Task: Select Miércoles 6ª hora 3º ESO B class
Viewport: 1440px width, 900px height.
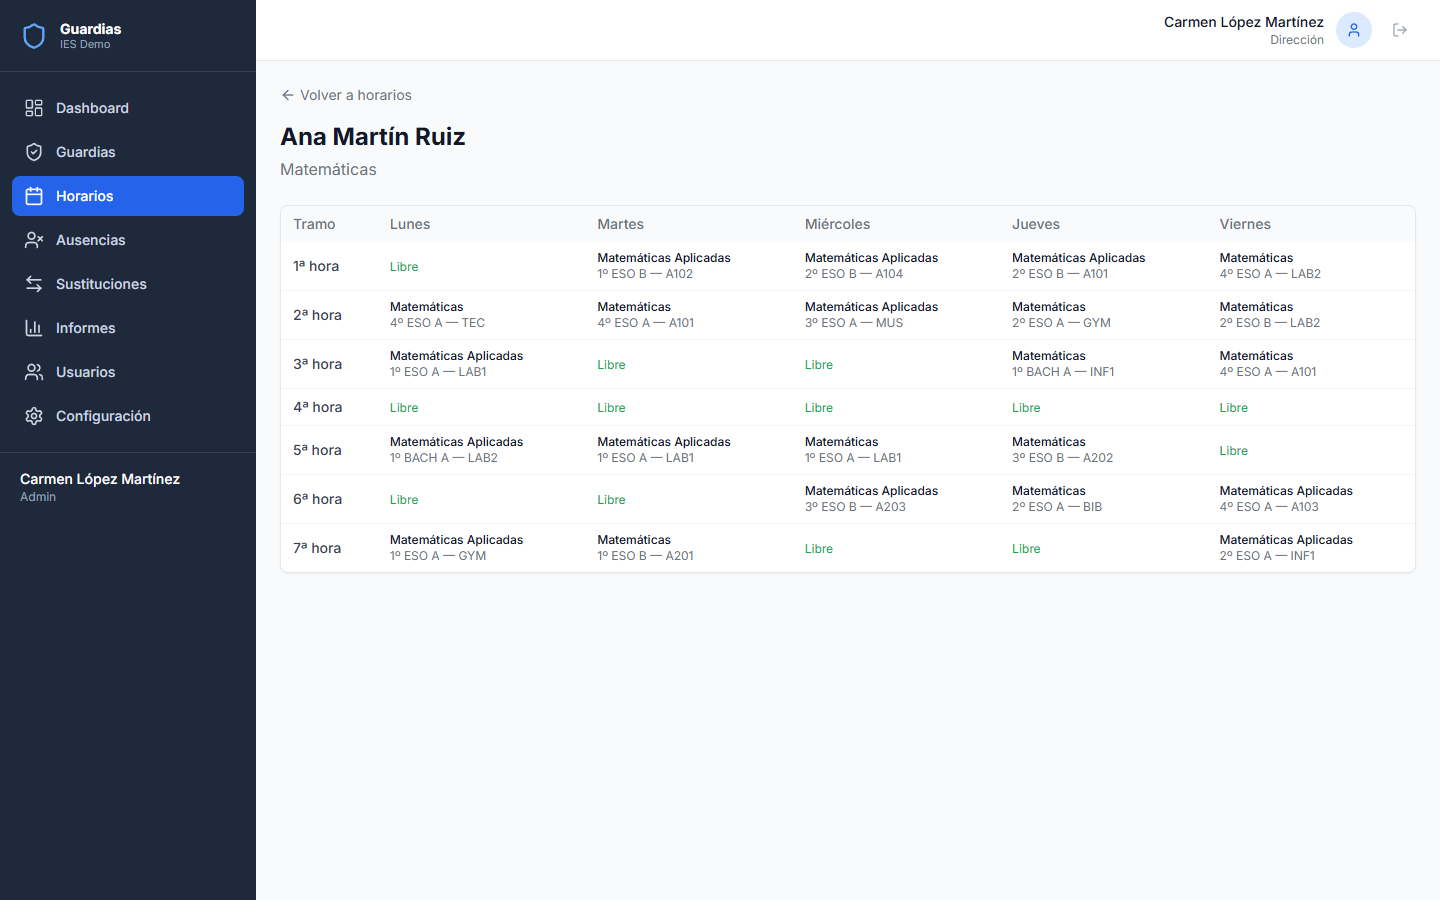Action: (x=870, y=499)
